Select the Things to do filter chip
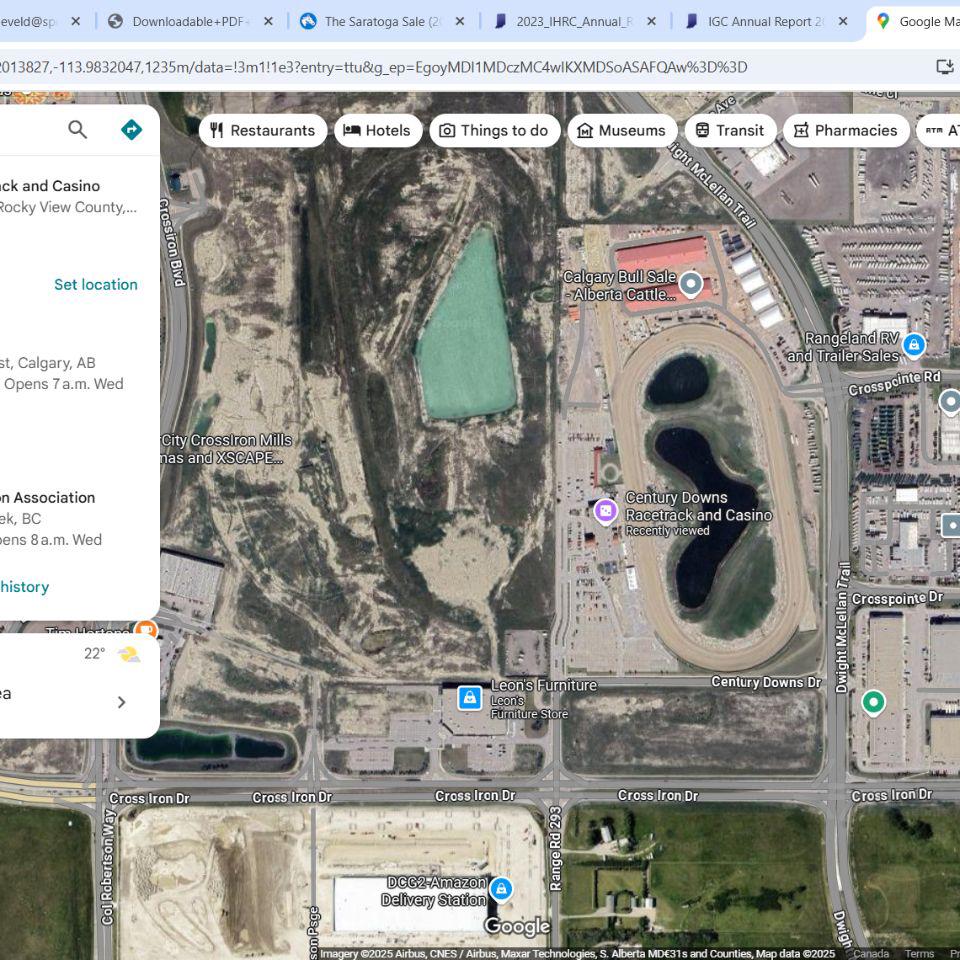This screenshot has height=960, width=960. pos(495,130)
